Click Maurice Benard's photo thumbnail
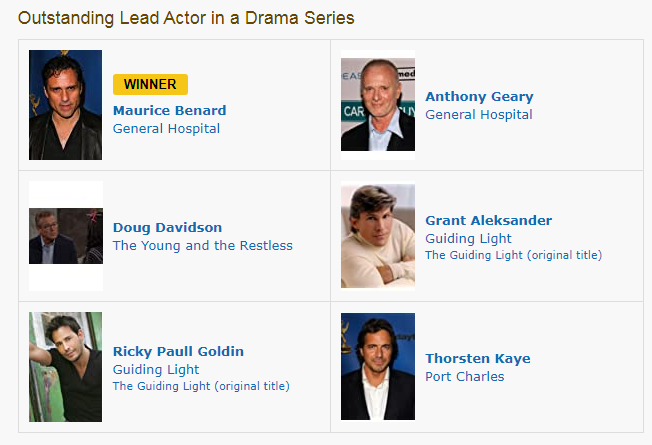This screenshot has height=445, width=652. (x=65, y=105)
